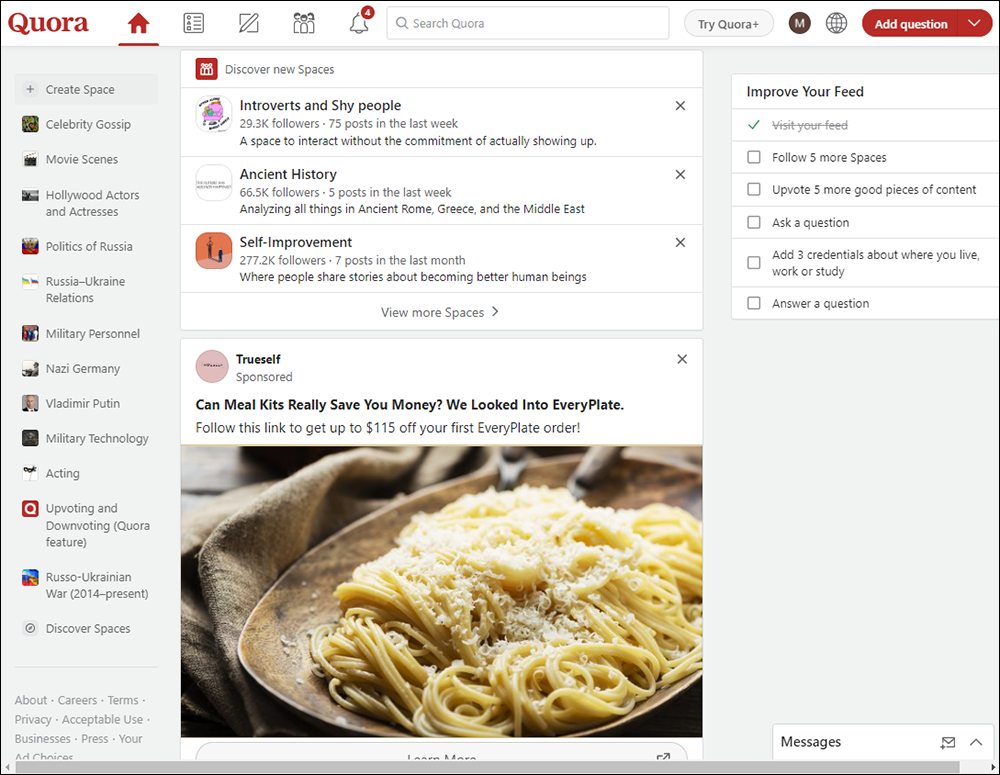
Task: Open notifications bell with 4 badge
Action: 360,22
